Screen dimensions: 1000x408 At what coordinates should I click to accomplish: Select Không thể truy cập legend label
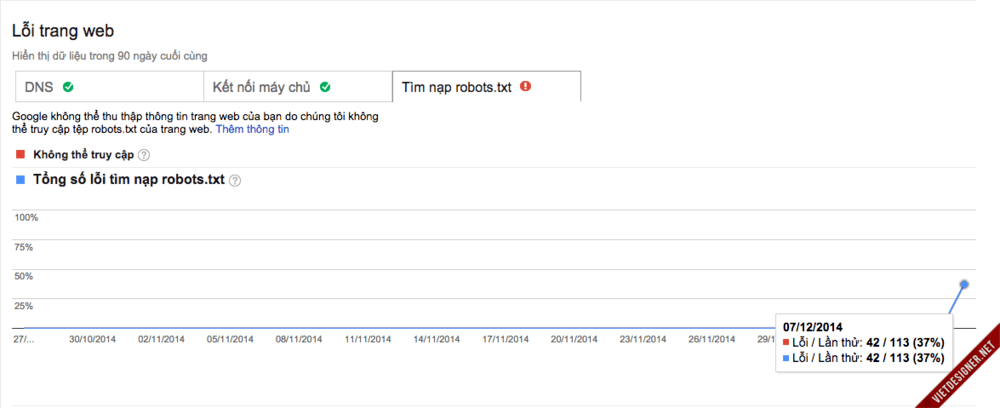pos(84,155)
